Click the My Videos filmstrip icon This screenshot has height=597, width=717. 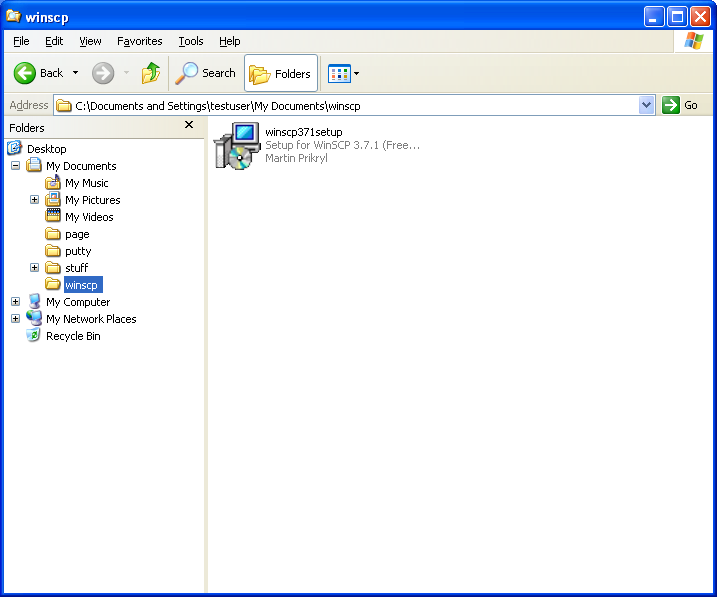(53, 215)
